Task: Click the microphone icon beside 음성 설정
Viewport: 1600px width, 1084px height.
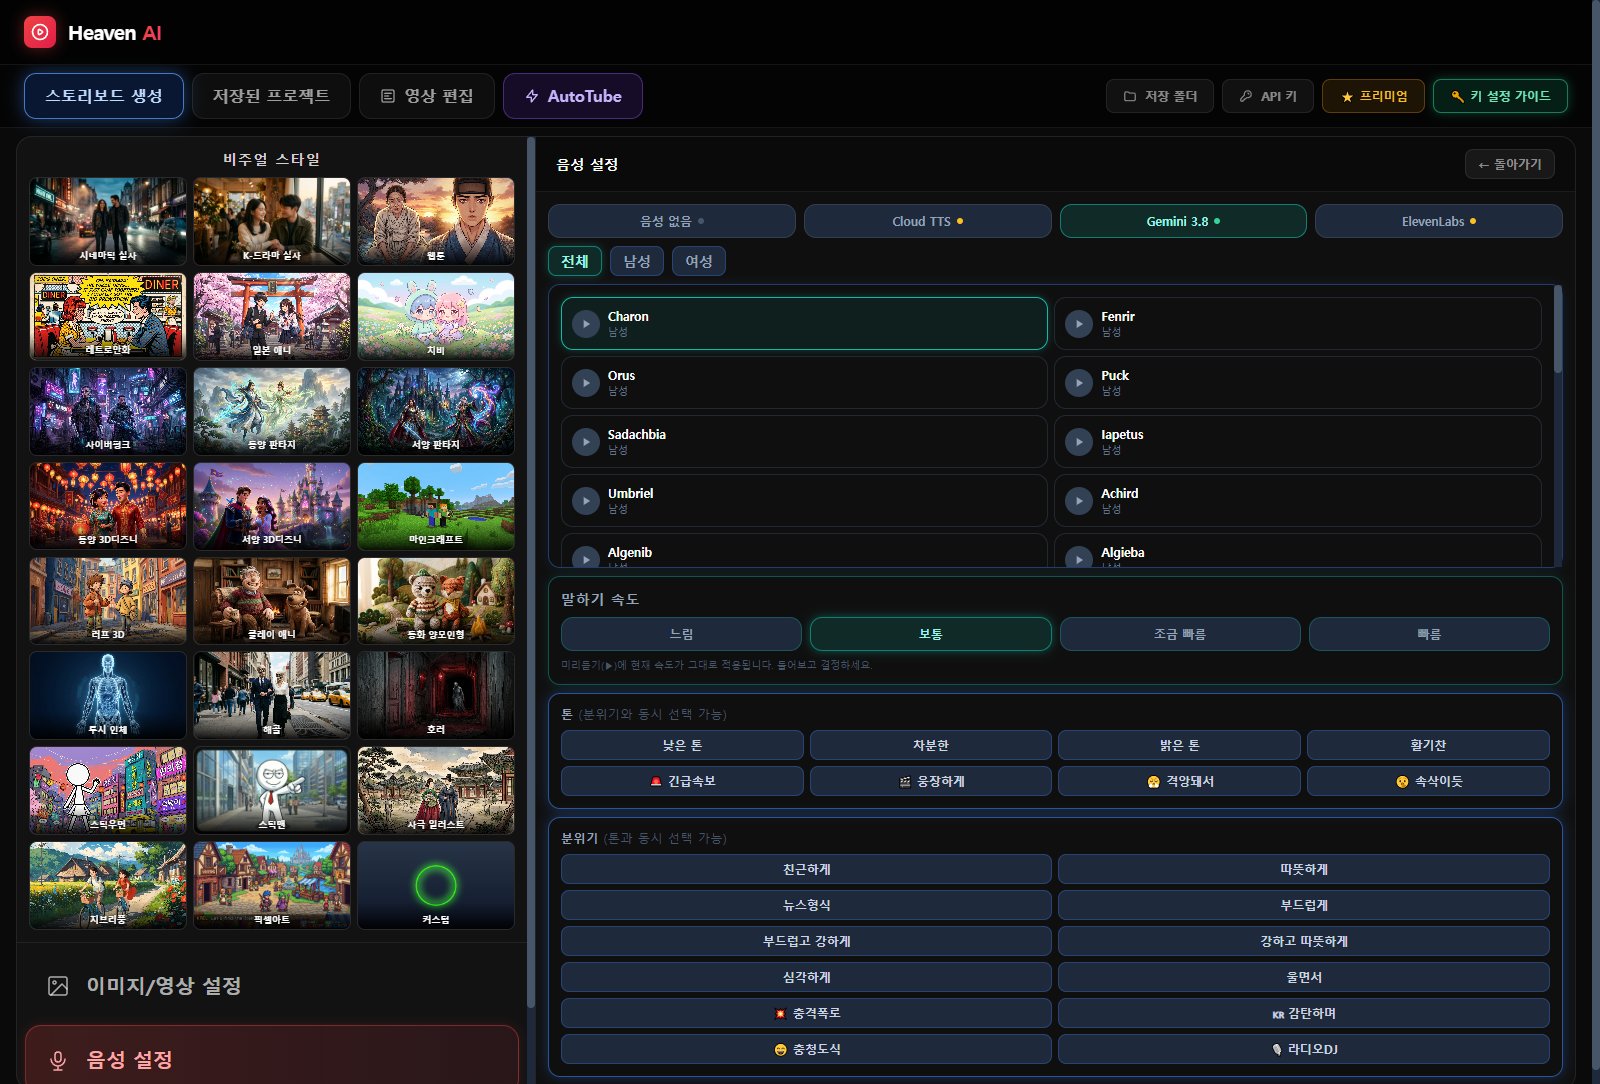Action: coord(58,1061)
